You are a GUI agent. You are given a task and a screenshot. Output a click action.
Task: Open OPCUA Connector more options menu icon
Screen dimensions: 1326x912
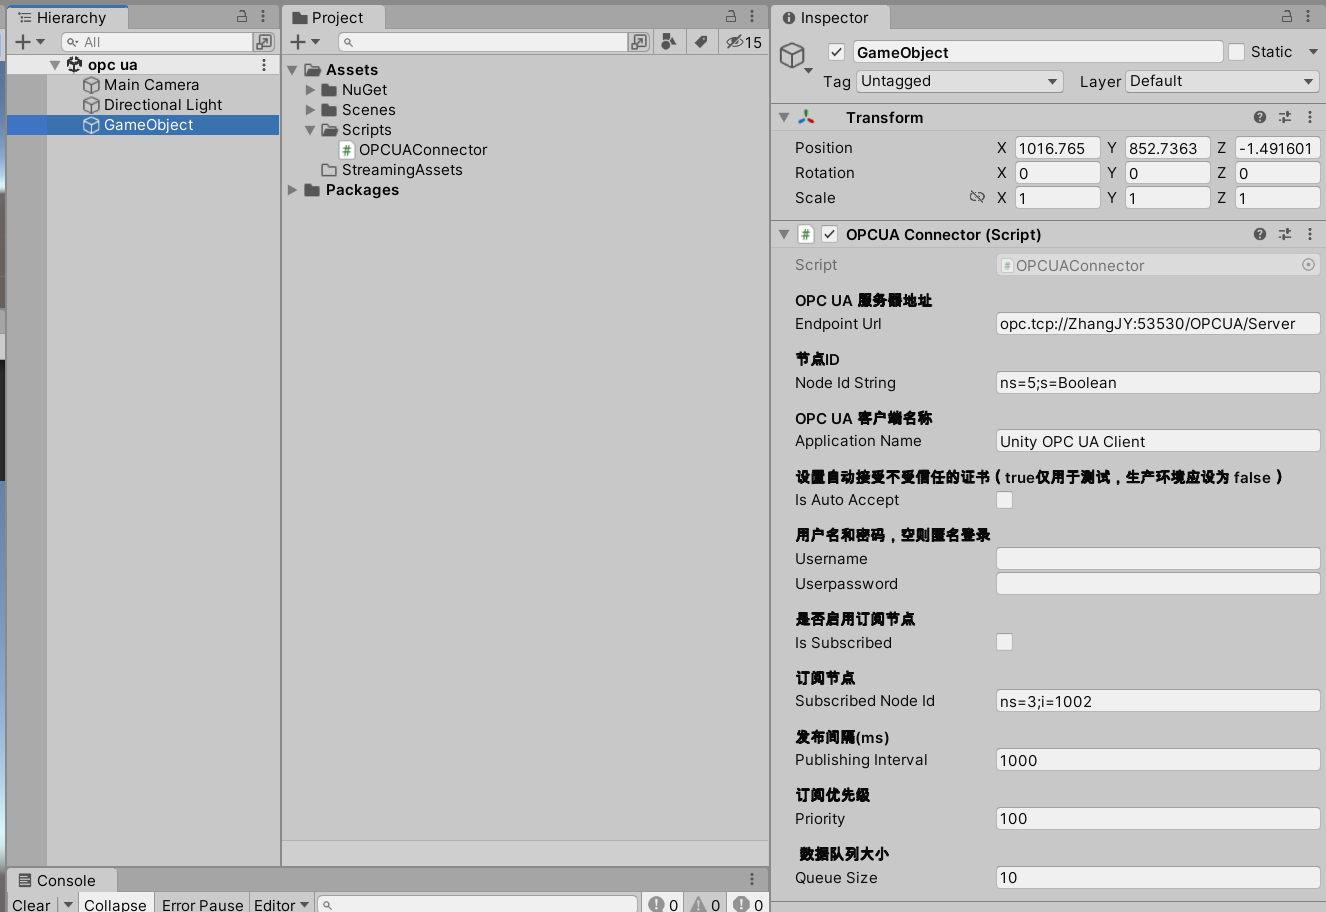(x=1309, y=234)
